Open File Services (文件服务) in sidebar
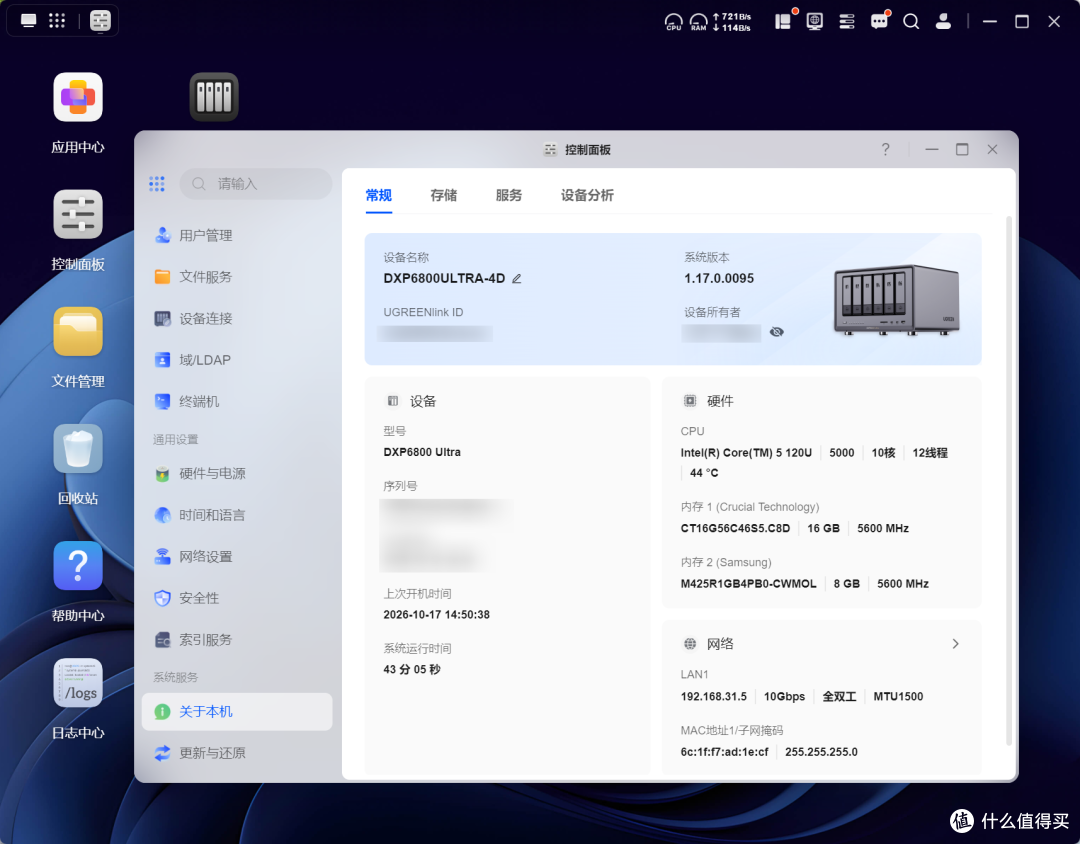 coord(237,277)
